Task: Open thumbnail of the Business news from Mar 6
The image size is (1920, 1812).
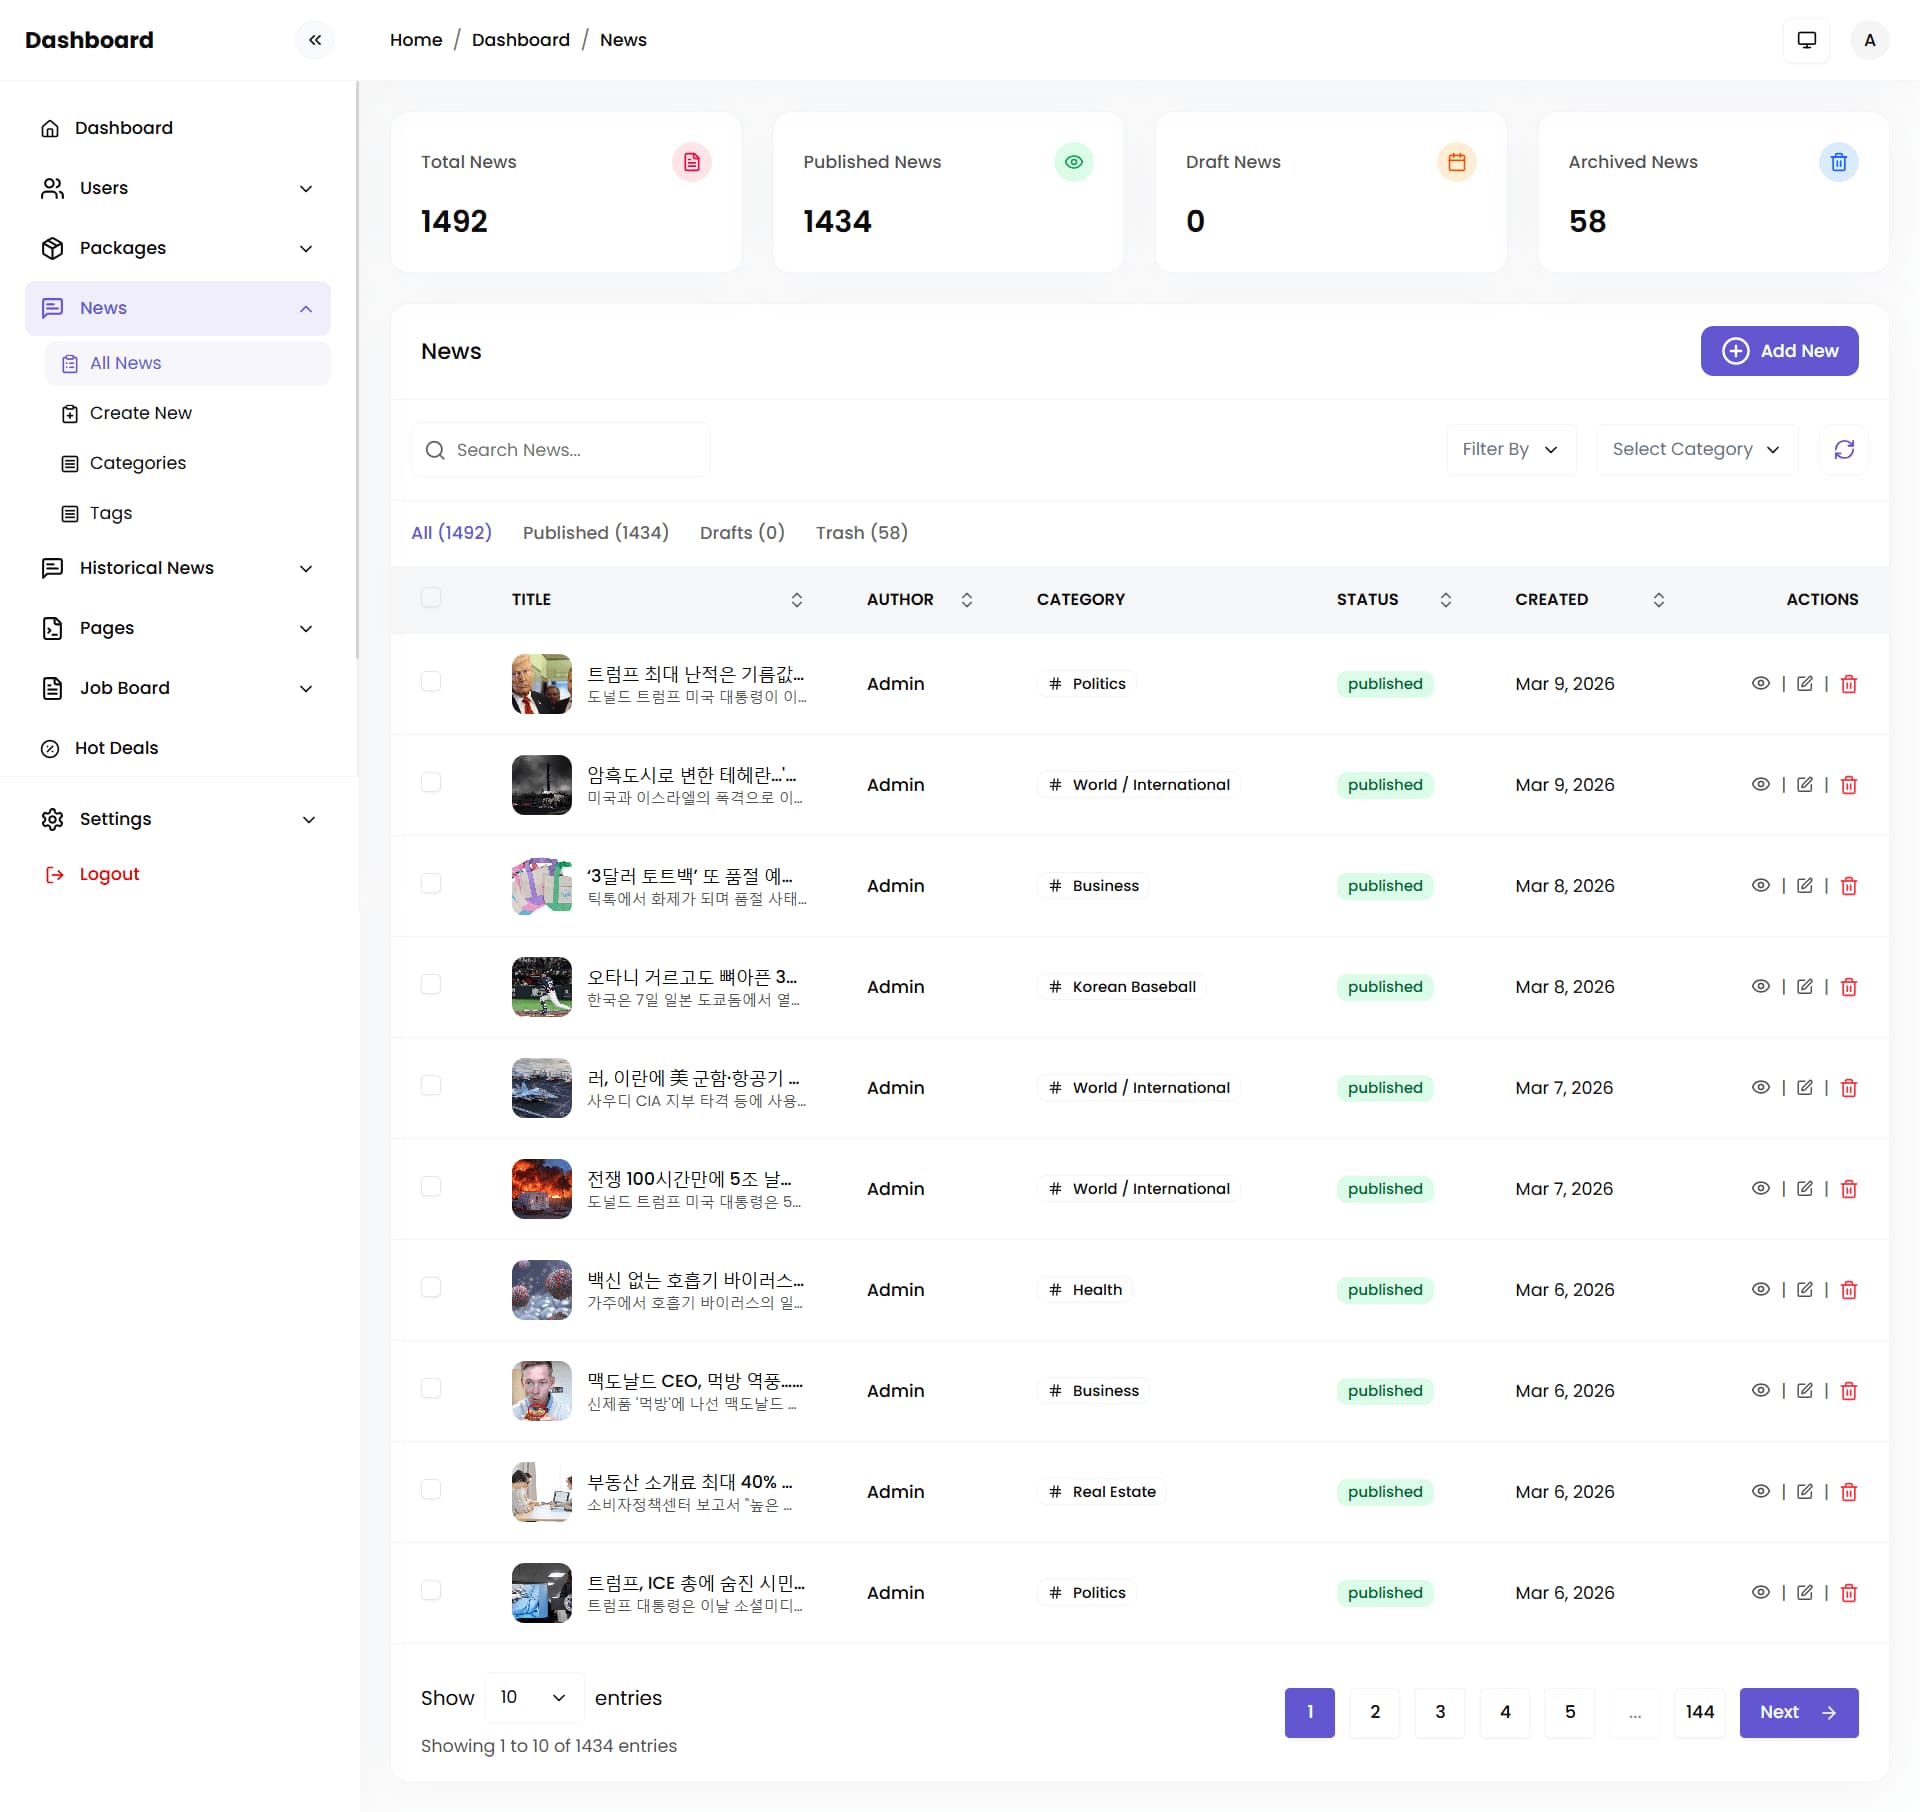Action: point(541,1390)
